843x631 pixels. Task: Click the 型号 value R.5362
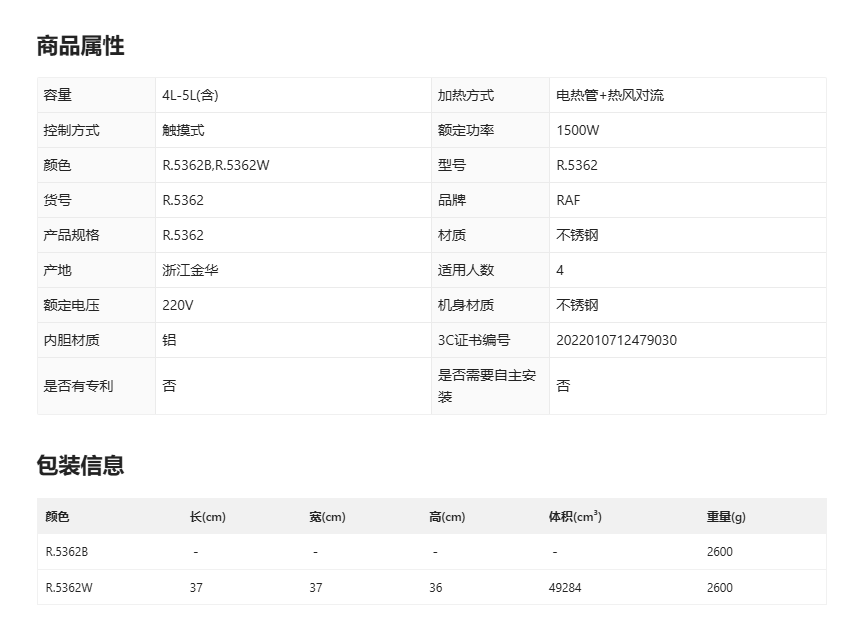(577, 166)
